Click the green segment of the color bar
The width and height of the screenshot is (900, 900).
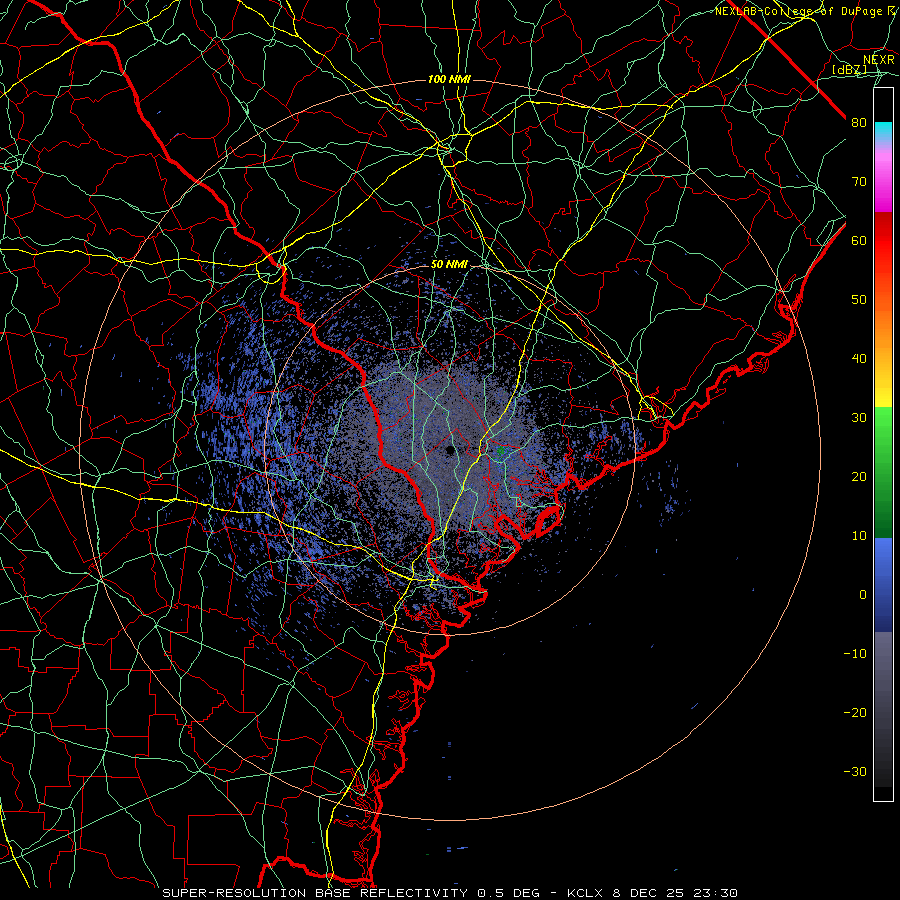883,472
